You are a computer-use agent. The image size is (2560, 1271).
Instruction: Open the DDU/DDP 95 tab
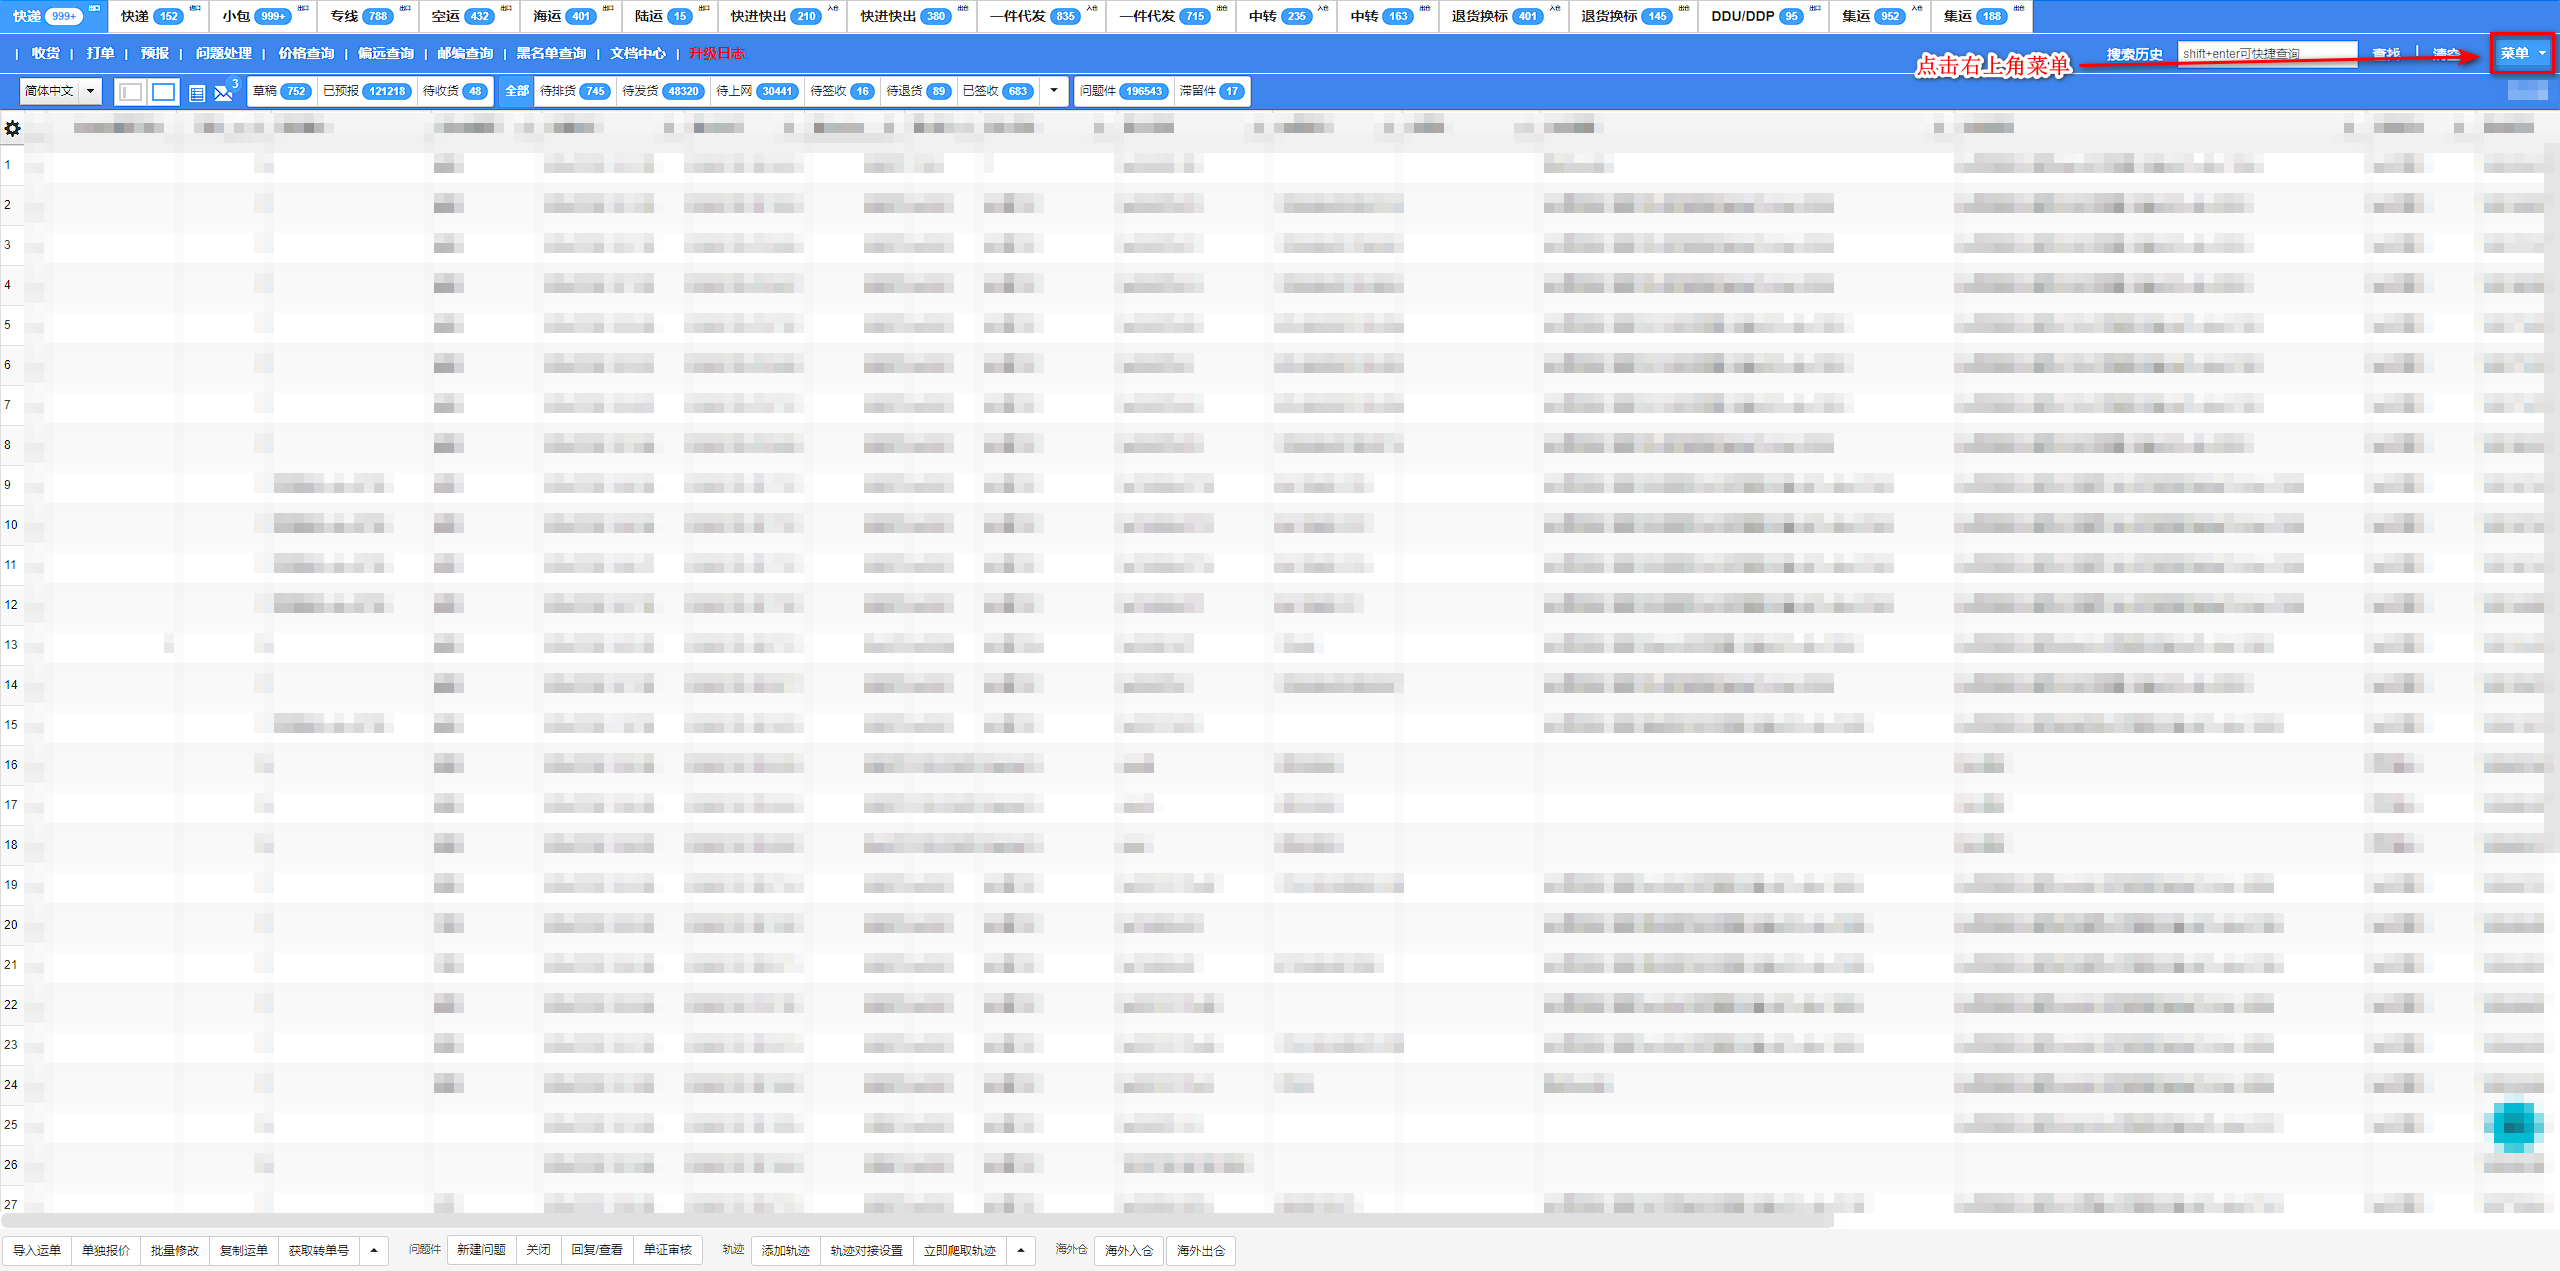click(1763, 16)
